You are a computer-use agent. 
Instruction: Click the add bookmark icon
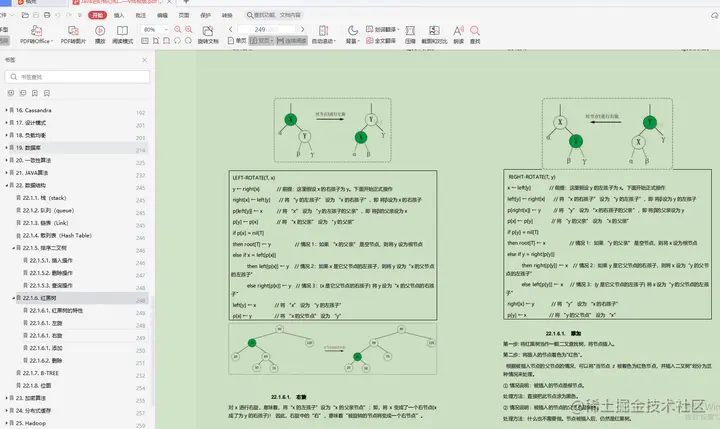(x=35, y=93)
